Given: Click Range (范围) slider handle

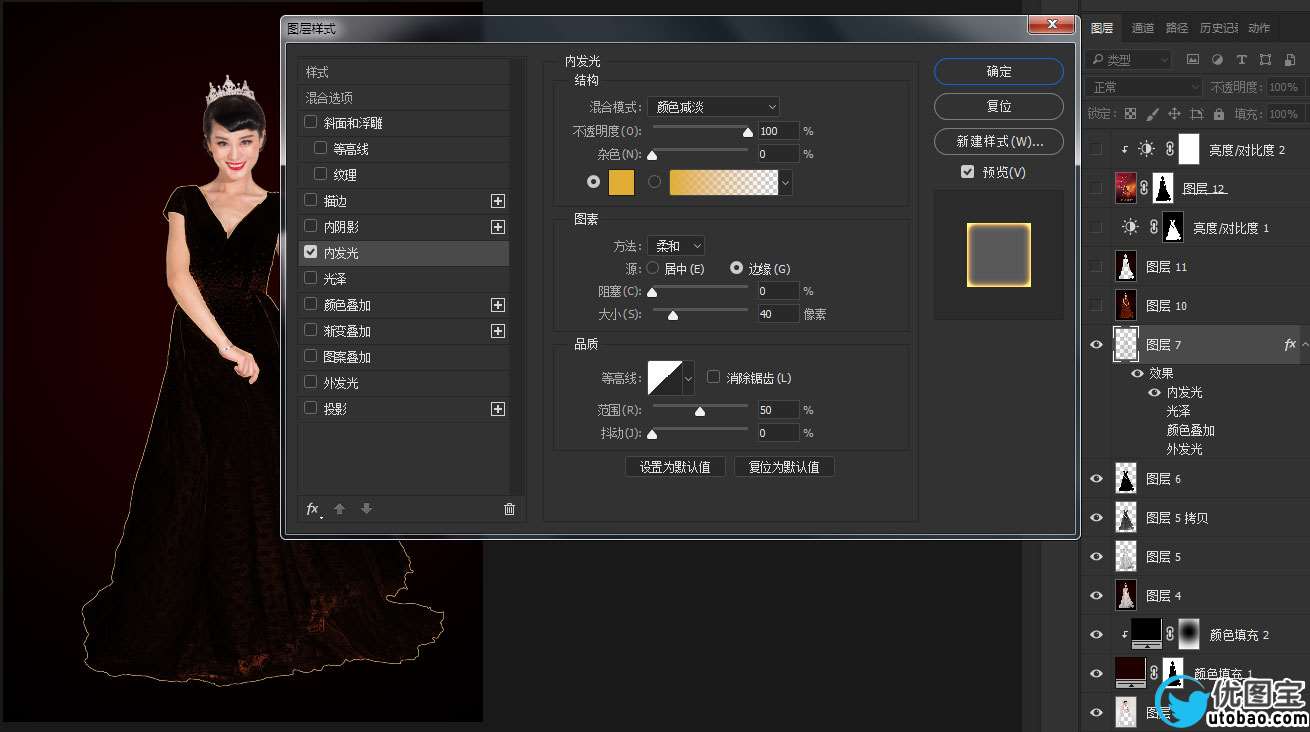Looking at the screenshot, I should [x=700, y=411].
